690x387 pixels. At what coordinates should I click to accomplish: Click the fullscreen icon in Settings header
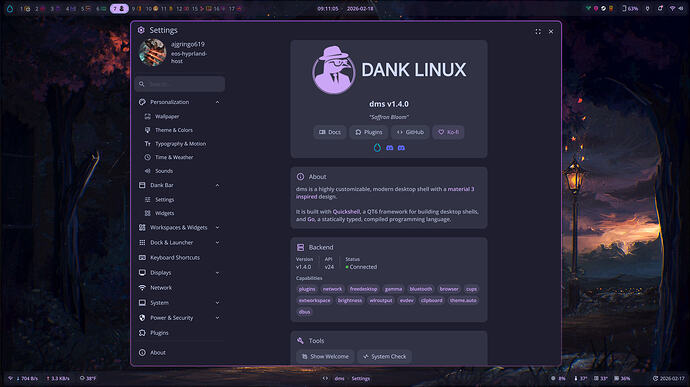pyautogui.click(x=538, y=32)
